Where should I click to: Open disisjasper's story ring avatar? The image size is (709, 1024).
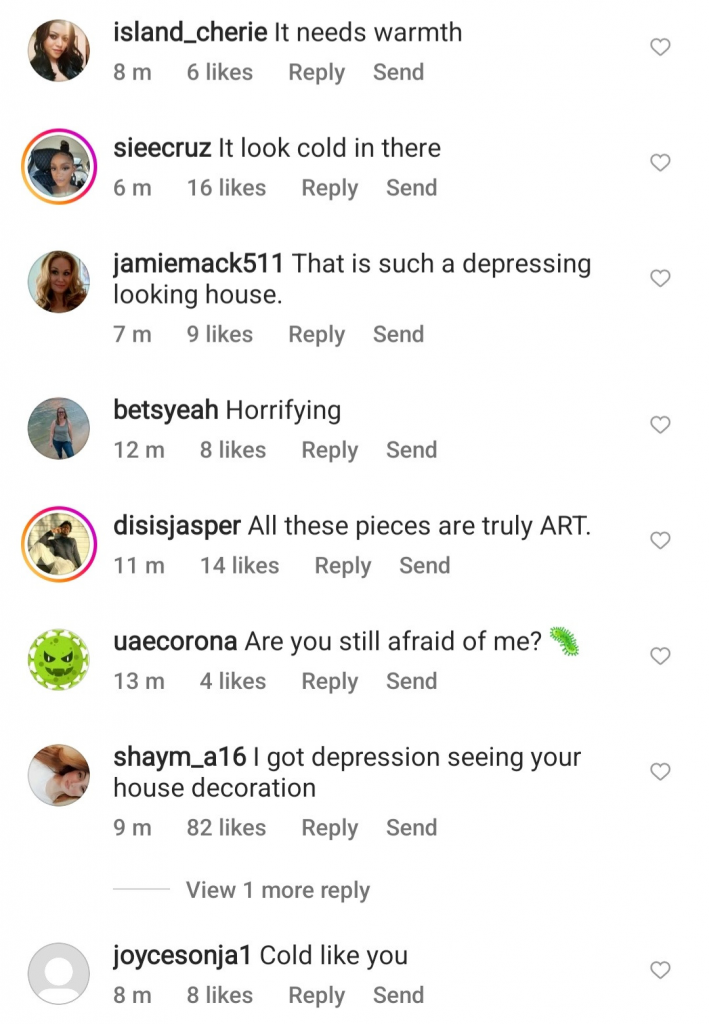tap(59, 543)
